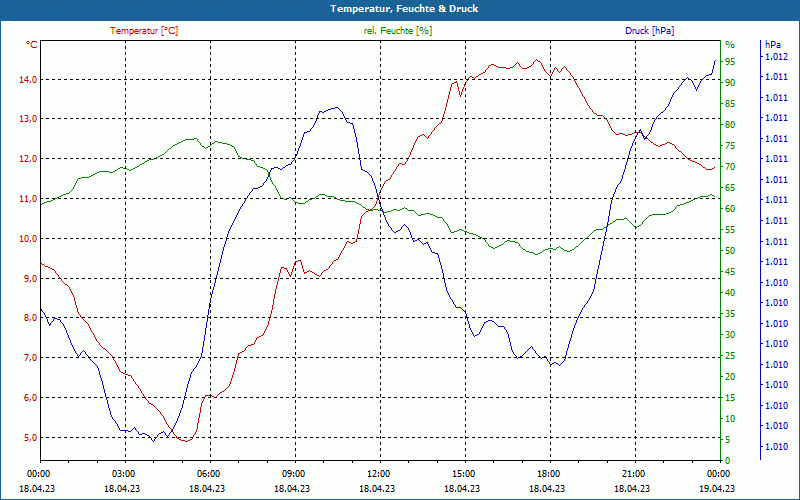Screen dimensions: 800x500
Task: Click the chart title Temperatur, Feuchte & Druck
Action: 404,9
